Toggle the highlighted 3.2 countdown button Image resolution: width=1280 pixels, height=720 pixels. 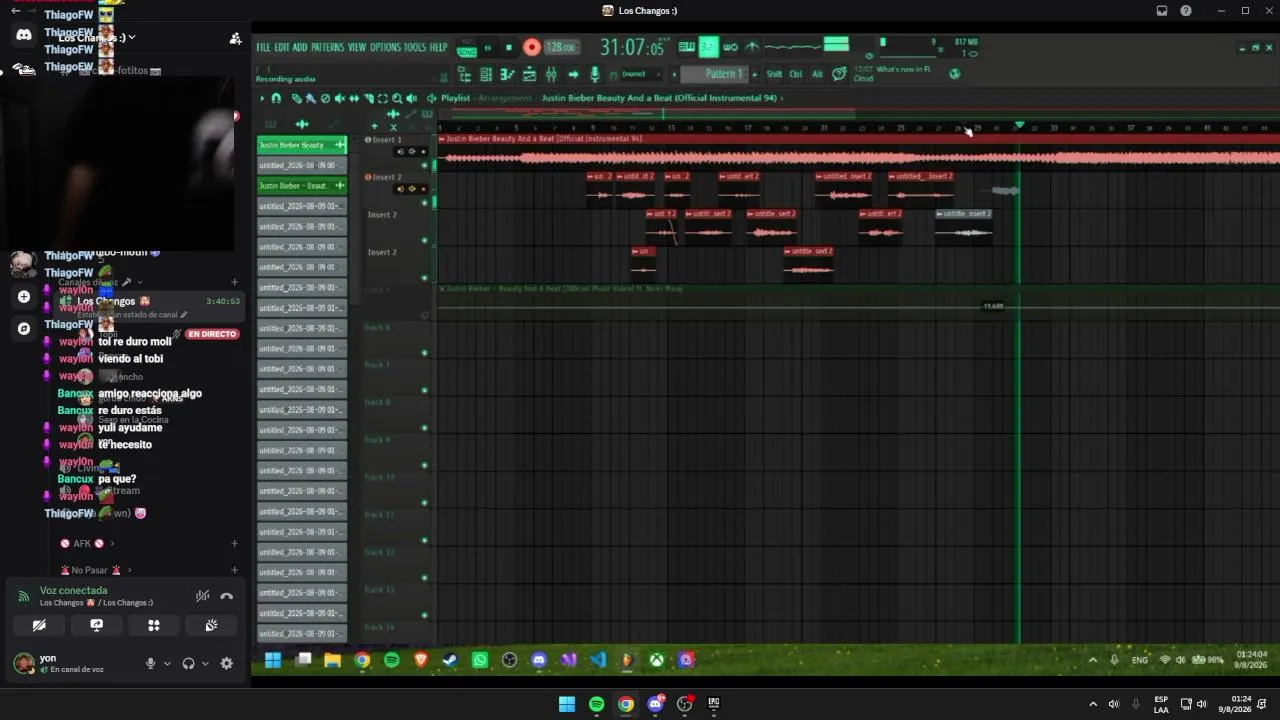(708, 47)
